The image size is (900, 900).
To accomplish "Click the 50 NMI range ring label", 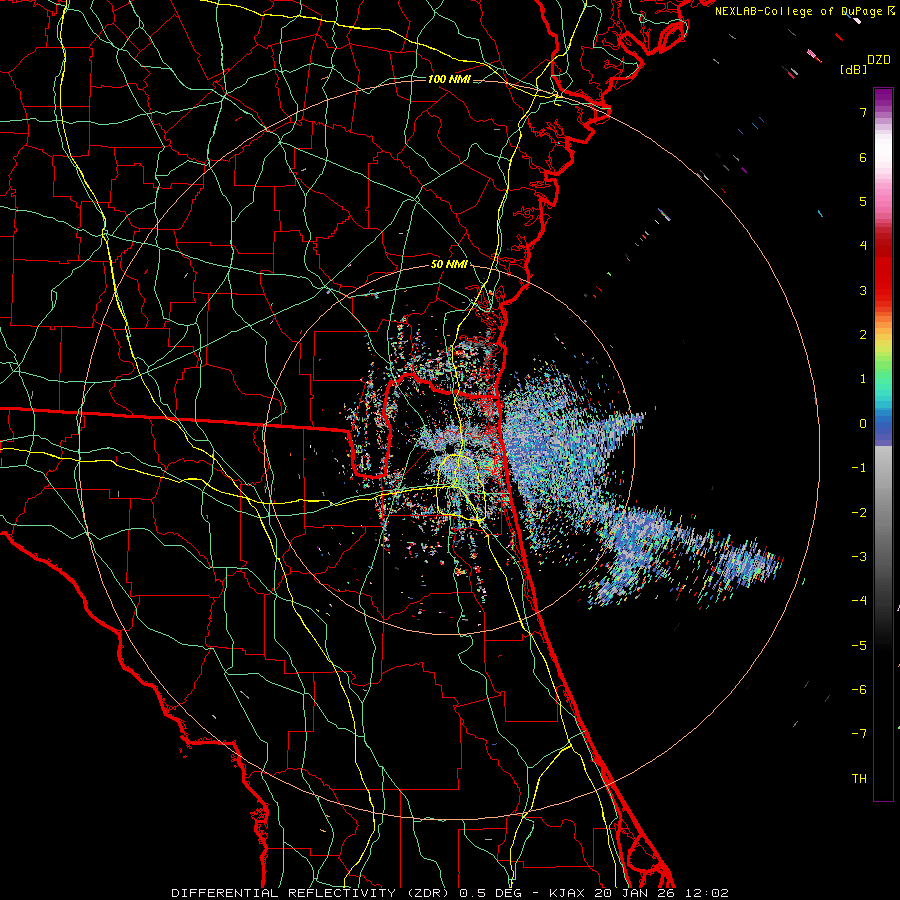I will click(449, 265).
